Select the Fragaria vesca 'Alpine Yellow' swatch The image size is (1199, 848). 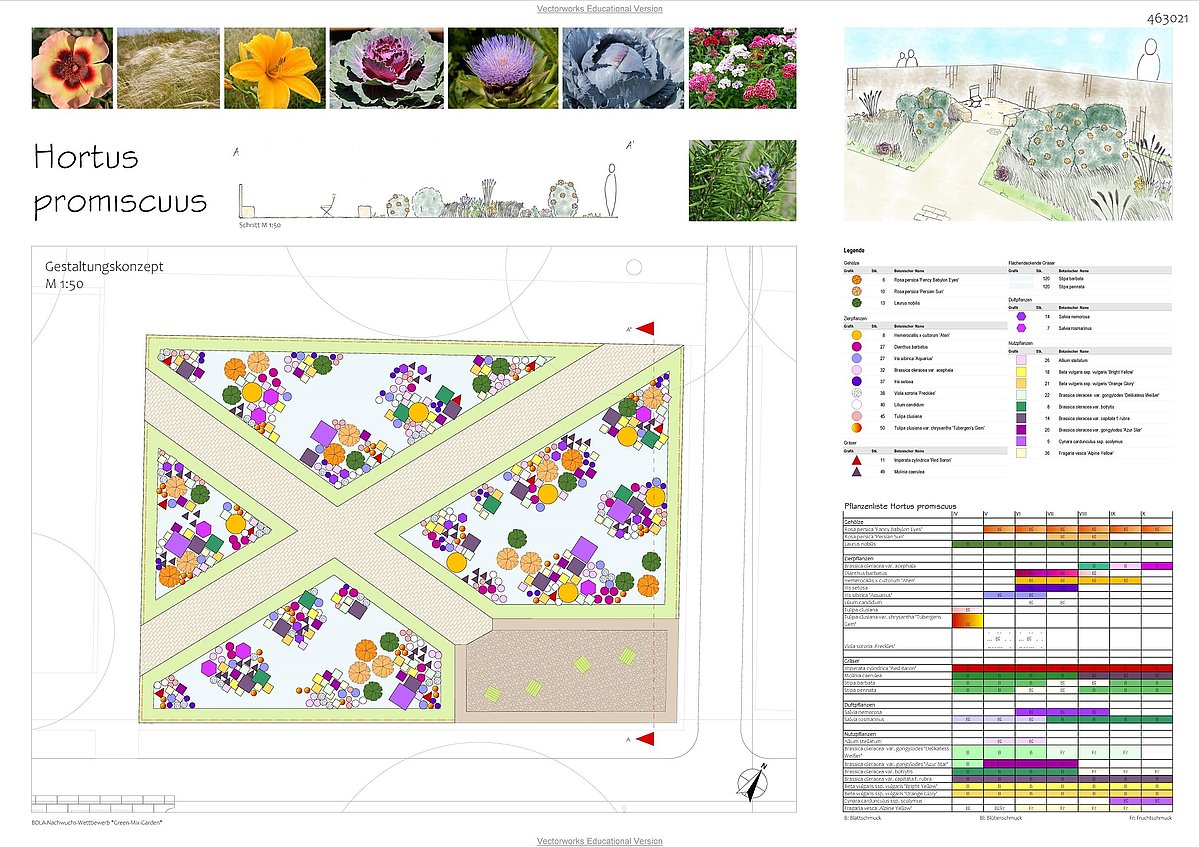1021,453
